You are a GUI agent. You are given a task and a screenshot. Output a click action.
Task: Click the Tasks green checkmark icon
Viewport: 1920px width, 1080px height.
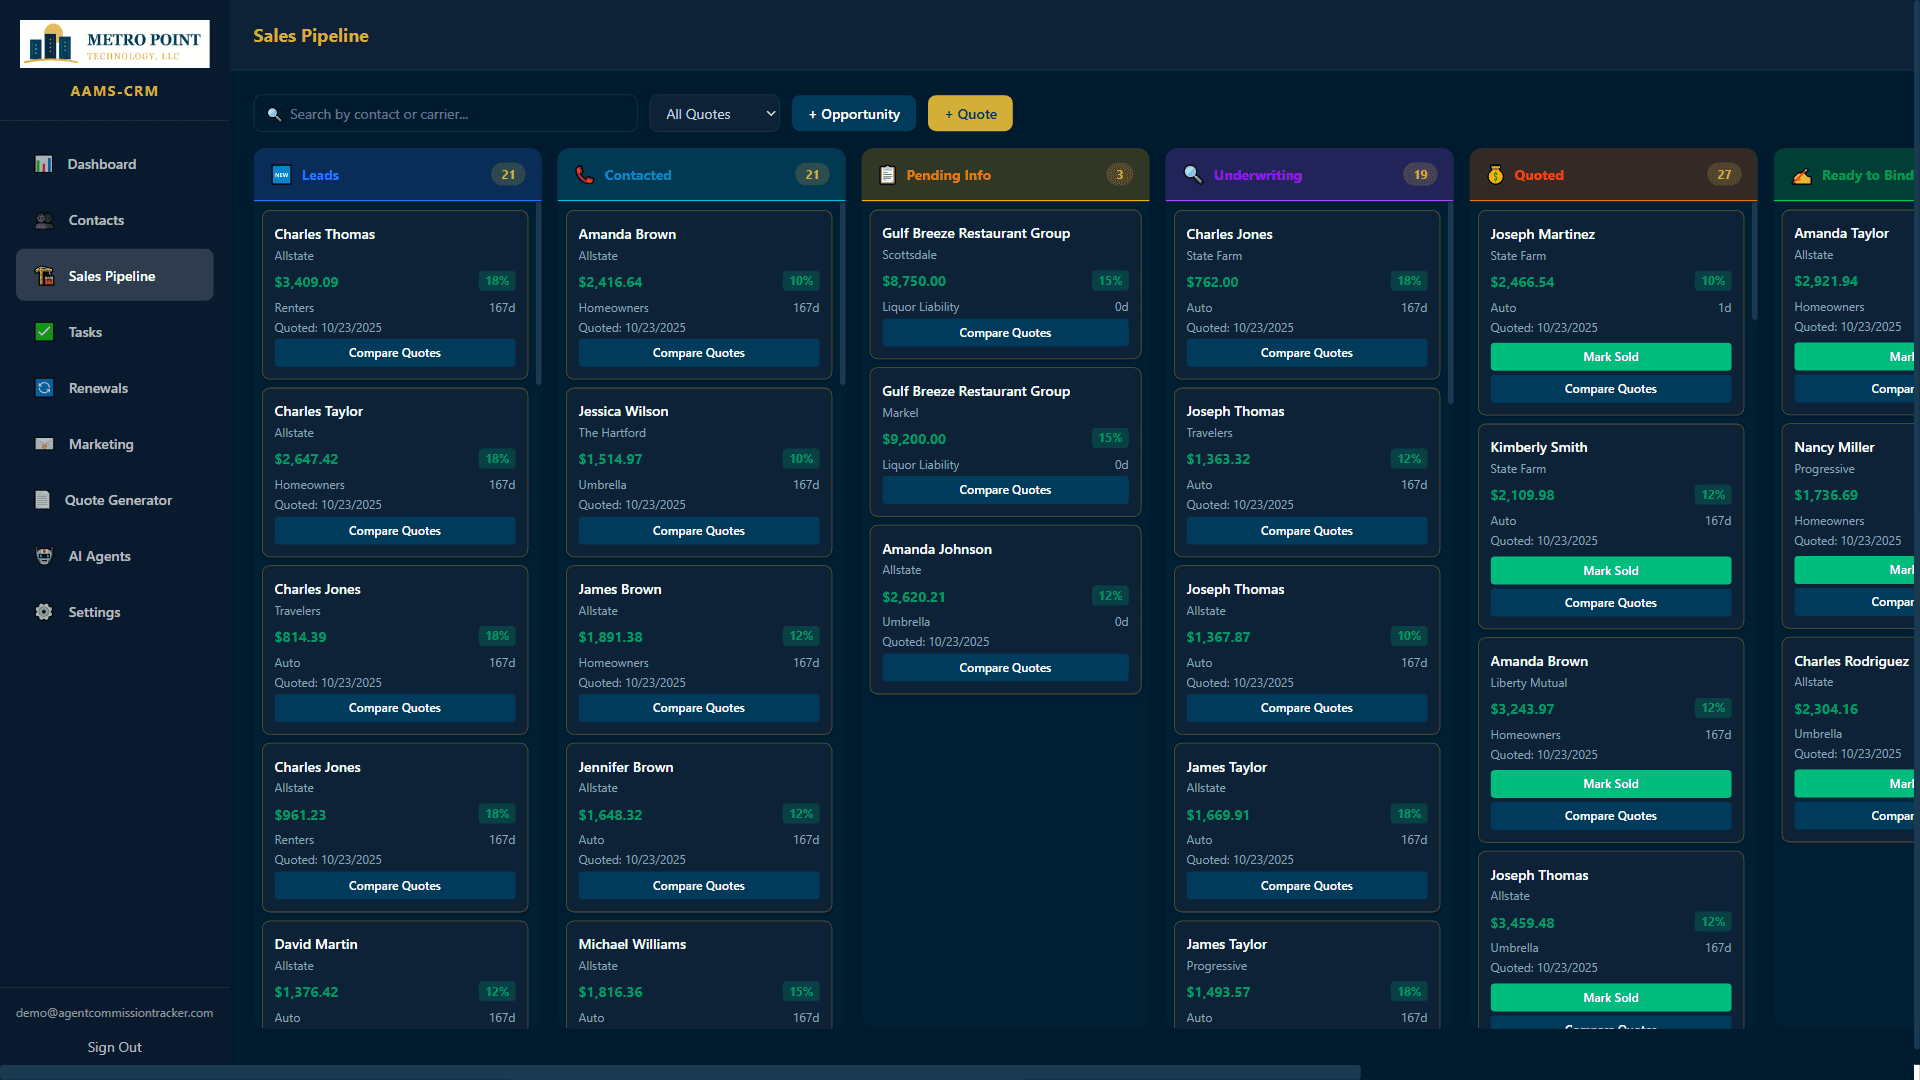[44, 332]
